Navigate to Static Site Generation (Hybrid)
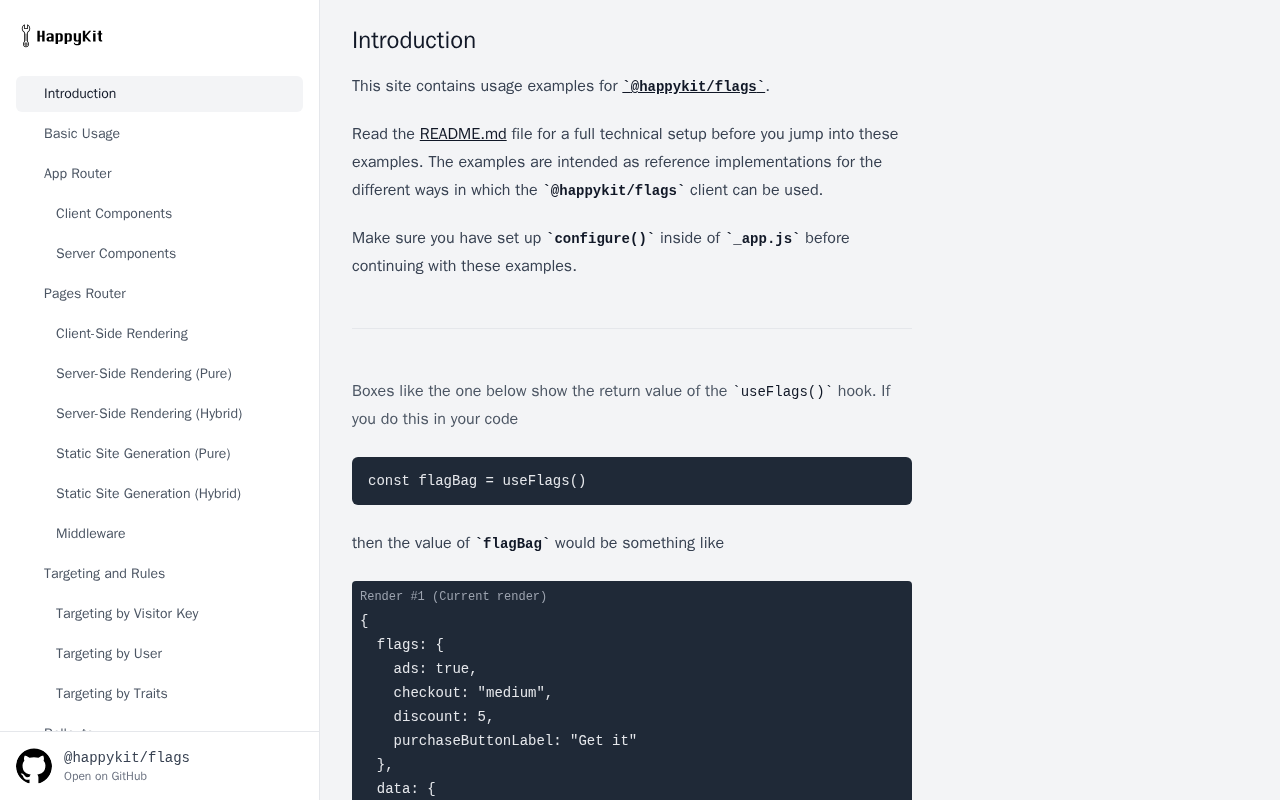The height and width of the screenshot is (800, 1280). [148, 494]
